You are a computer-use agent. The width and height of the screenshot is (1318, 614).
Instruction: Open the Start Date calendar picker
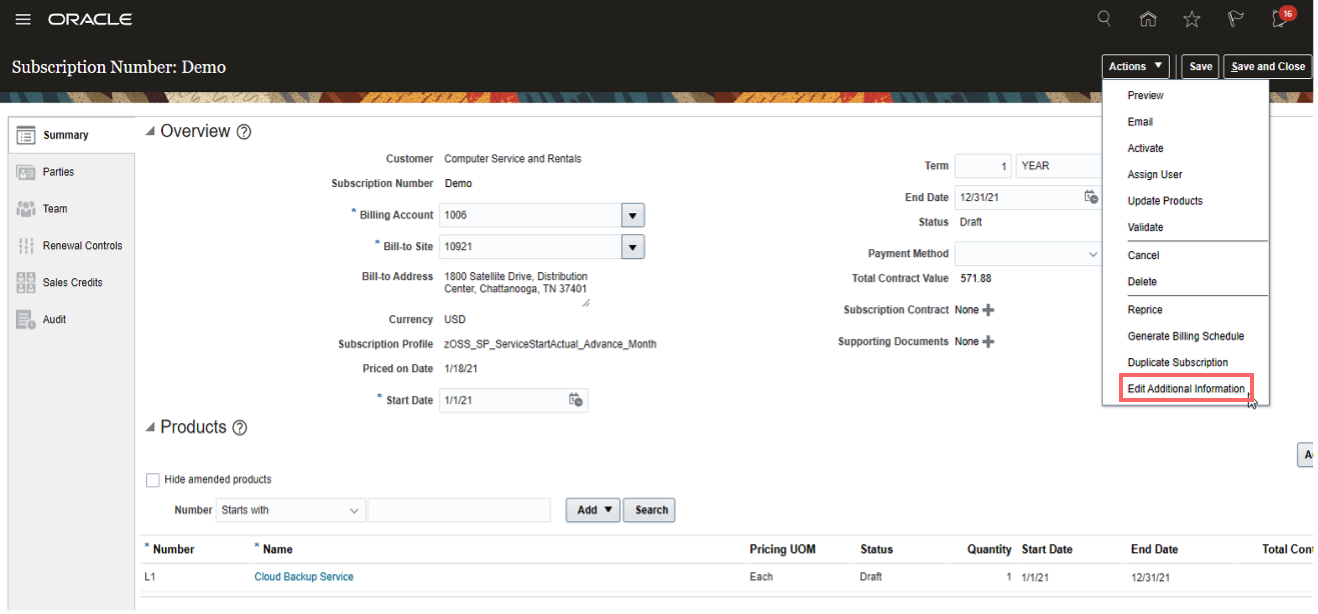(x=576, y=400)
